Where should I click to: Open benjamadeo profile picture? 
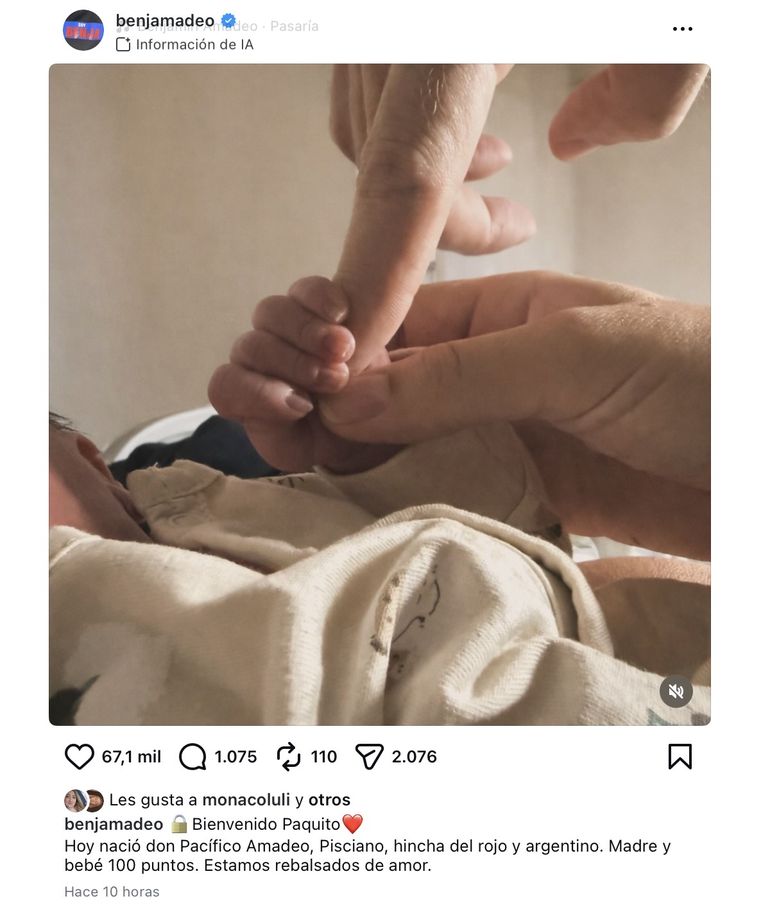click(83, 30)
